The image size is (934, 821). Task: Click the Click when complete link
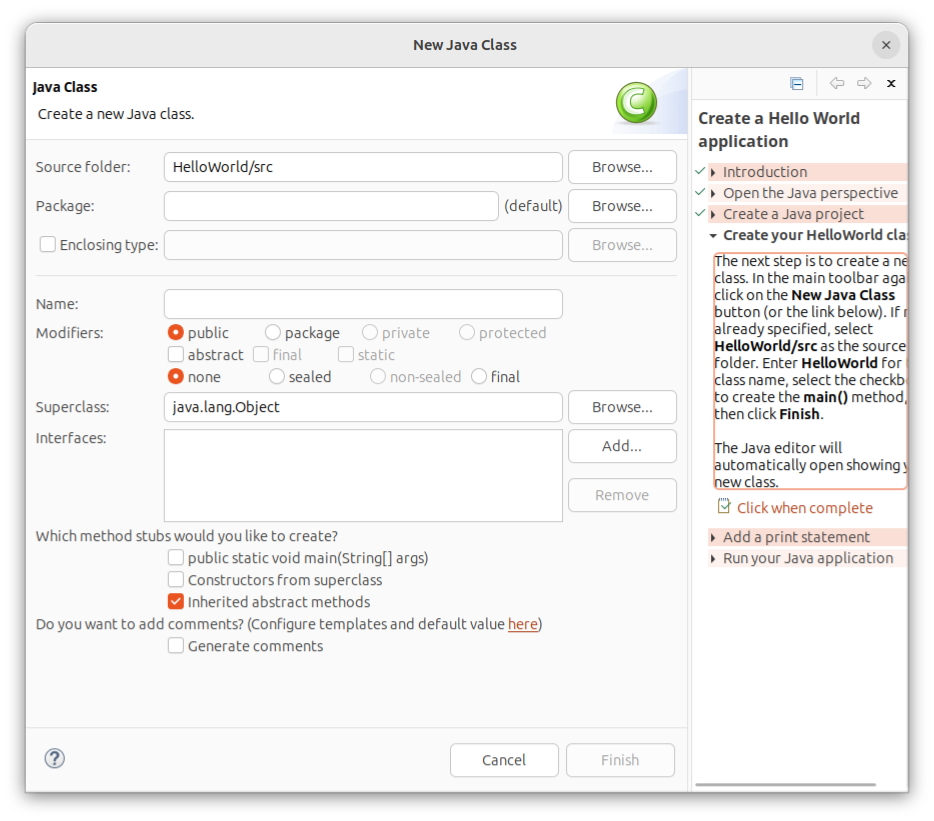(x=804, y=508)
